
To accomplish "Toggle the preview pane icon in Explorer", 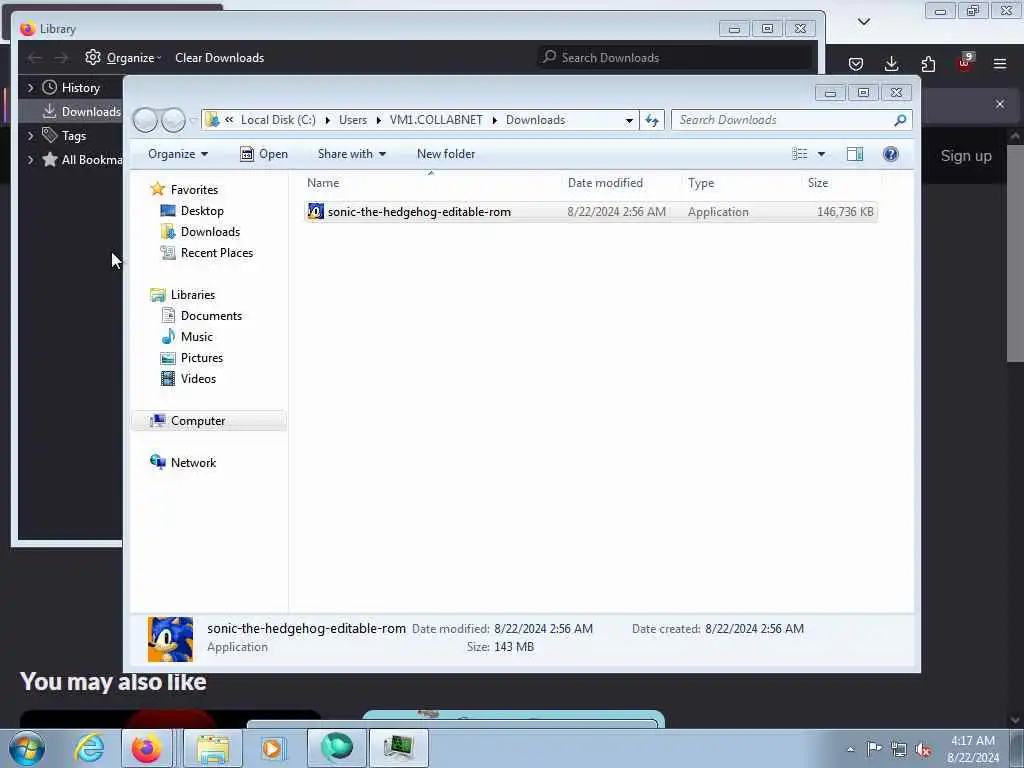I will [855, 154].
